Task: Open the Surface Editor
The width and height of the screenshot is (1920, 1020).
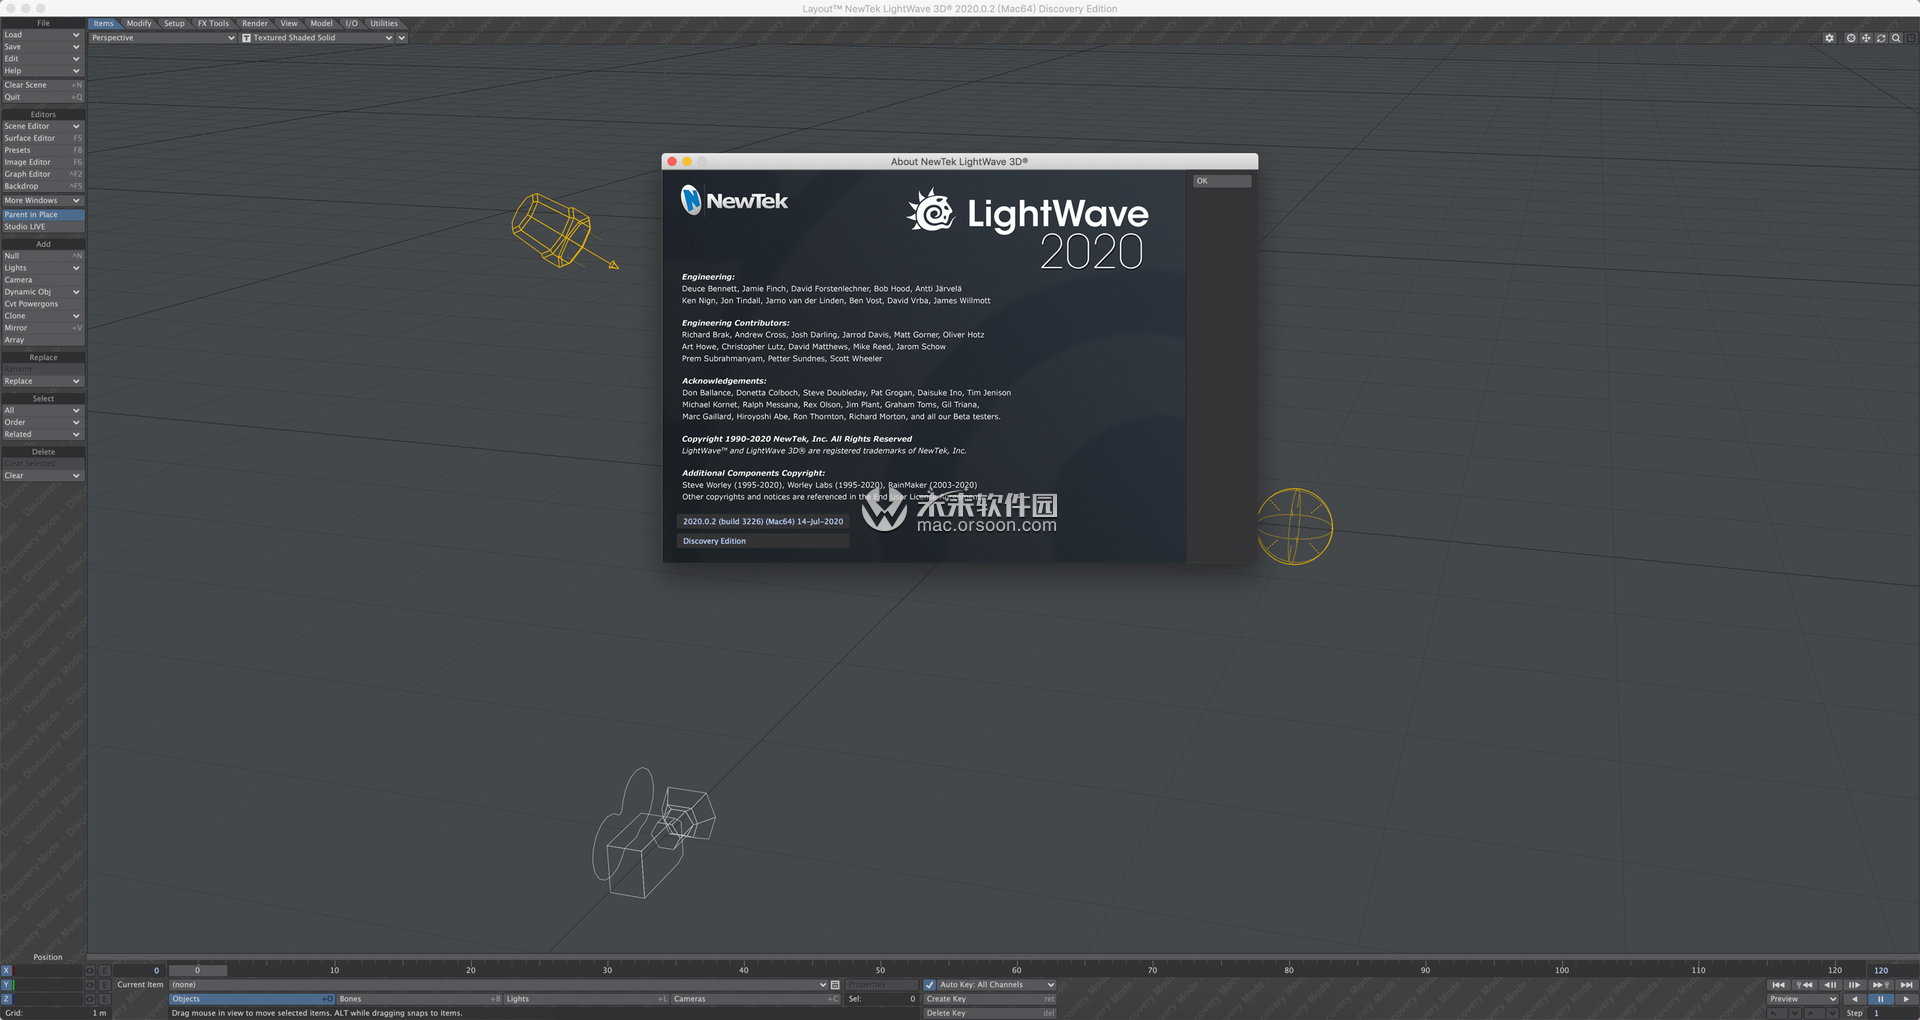Action: coord(43,138)
